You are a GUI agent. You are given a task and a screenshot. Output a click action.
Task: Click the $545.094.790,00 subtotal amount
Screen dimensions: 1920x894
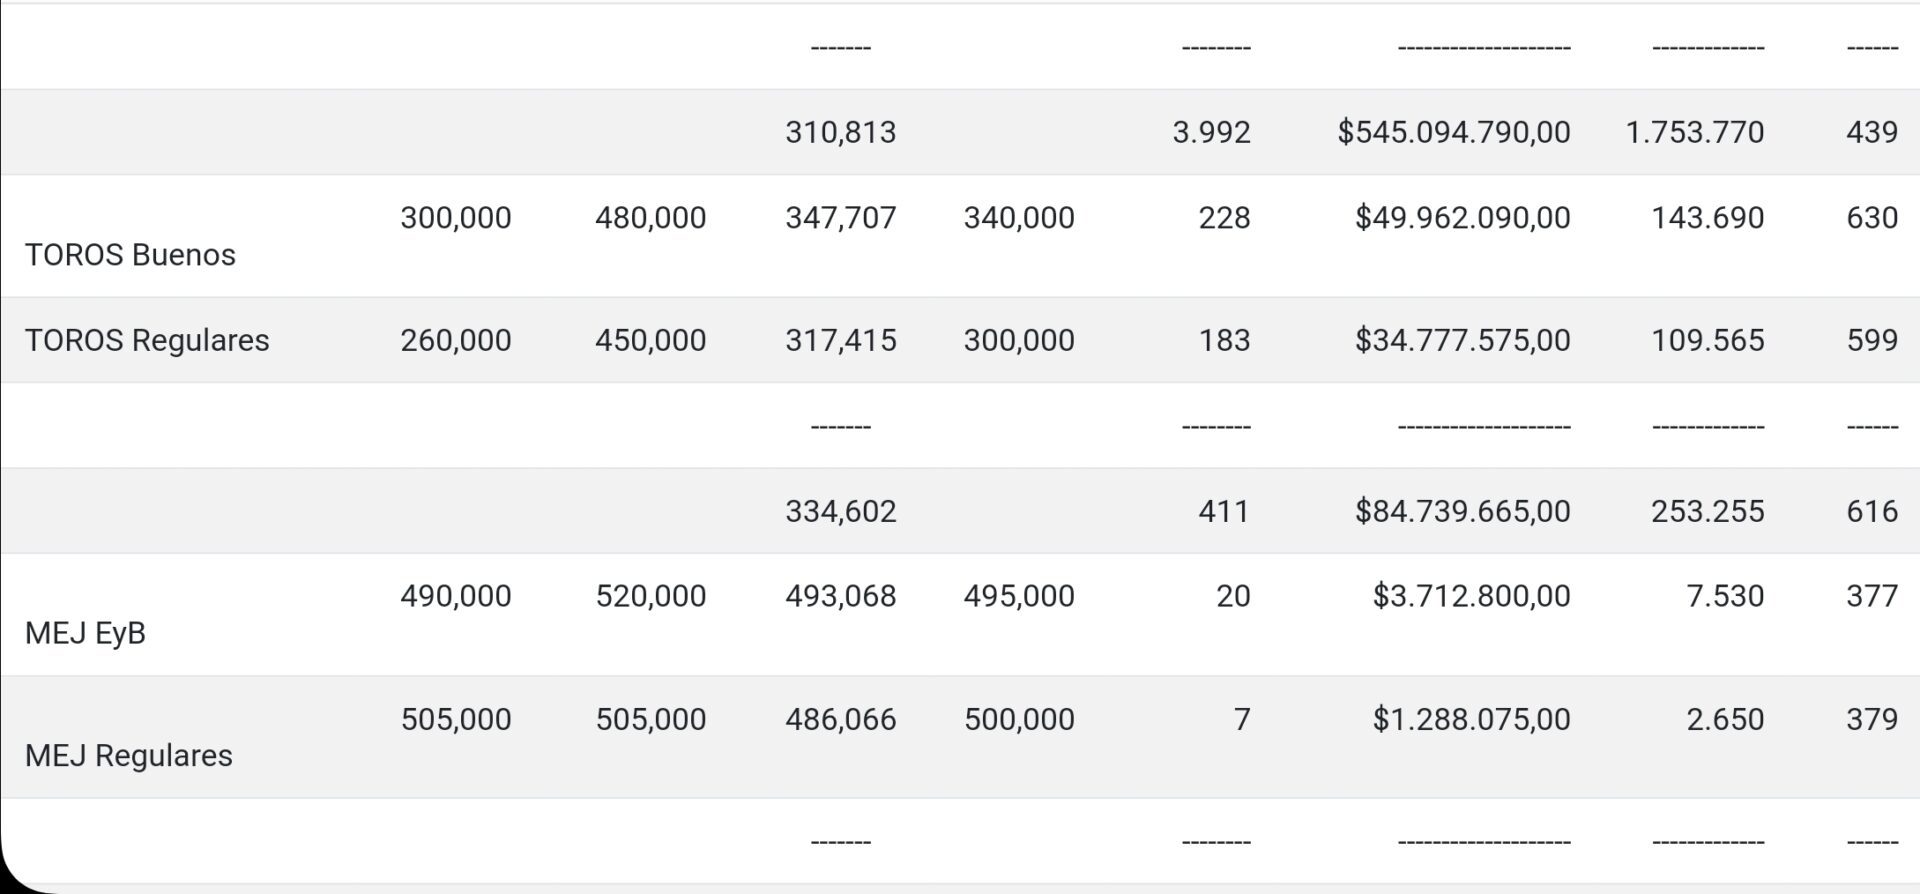tap(1453, 132)
